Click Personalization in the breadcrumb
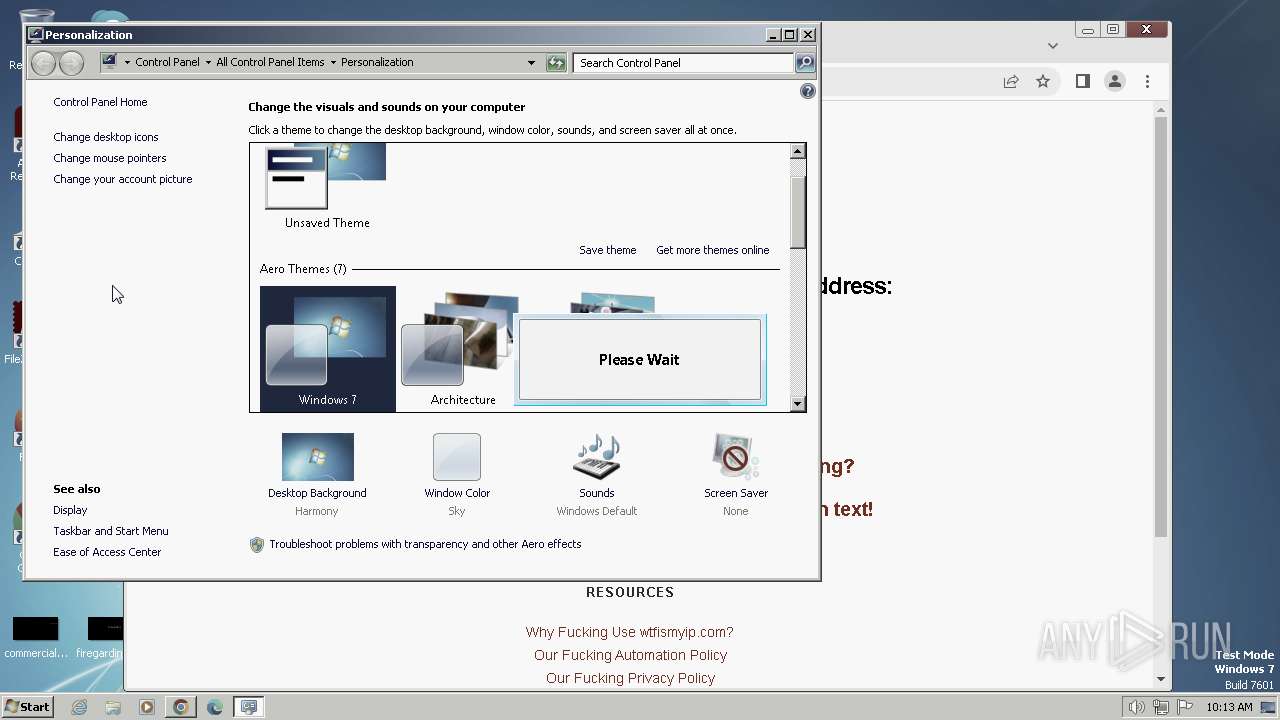 tap(377, 62)
